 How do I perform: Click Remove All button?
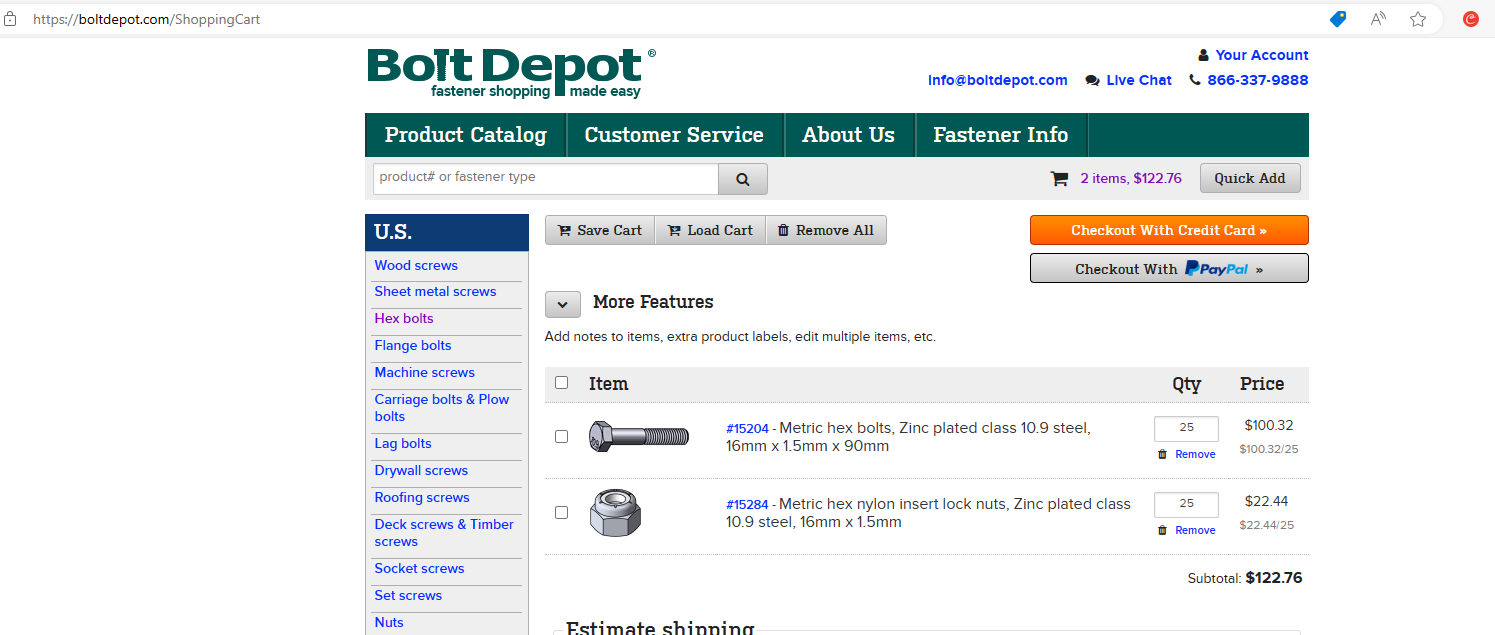tap(826, 230)
